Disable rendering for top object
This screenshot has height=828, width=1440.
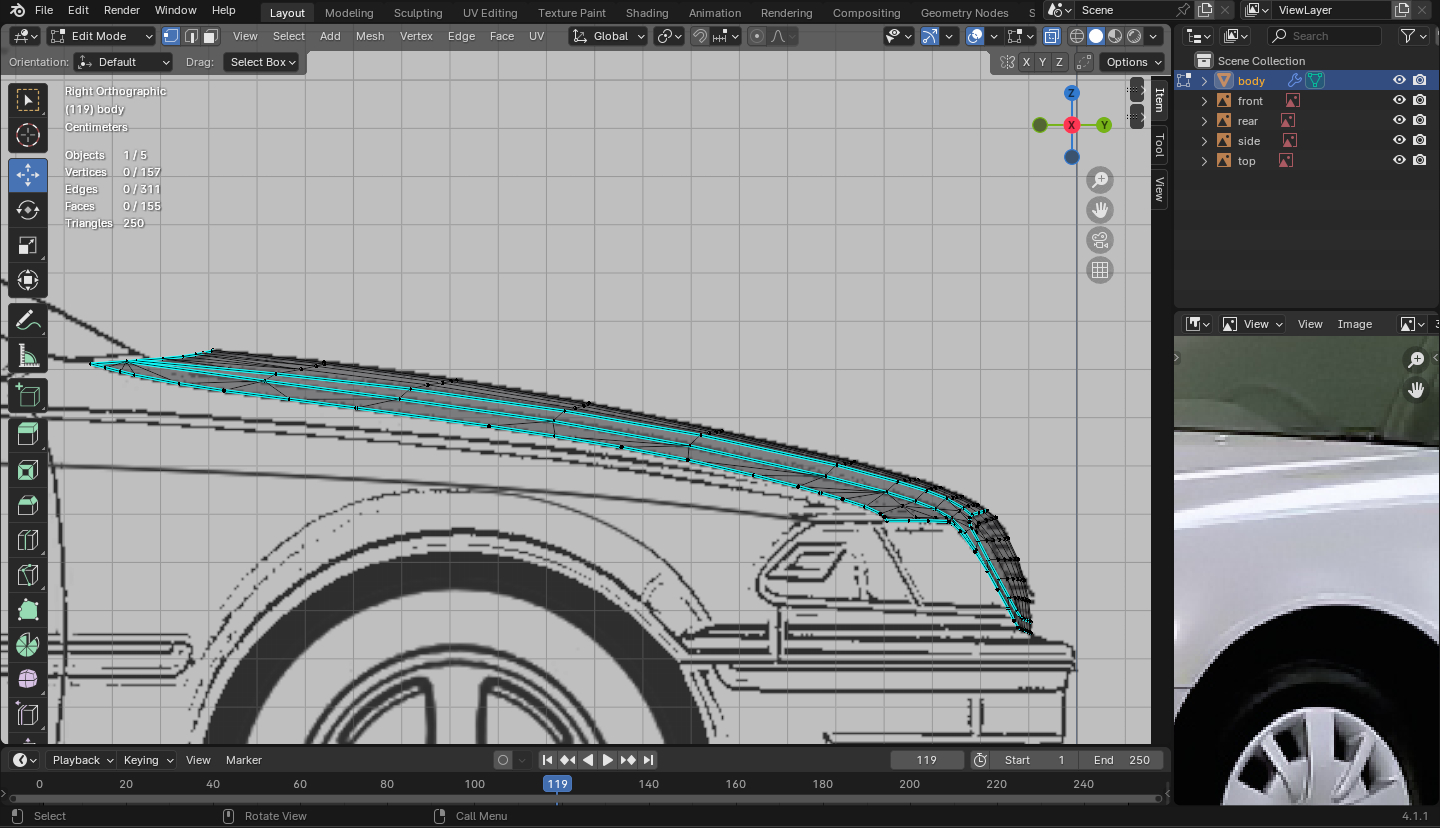[x=1420, y=161]
